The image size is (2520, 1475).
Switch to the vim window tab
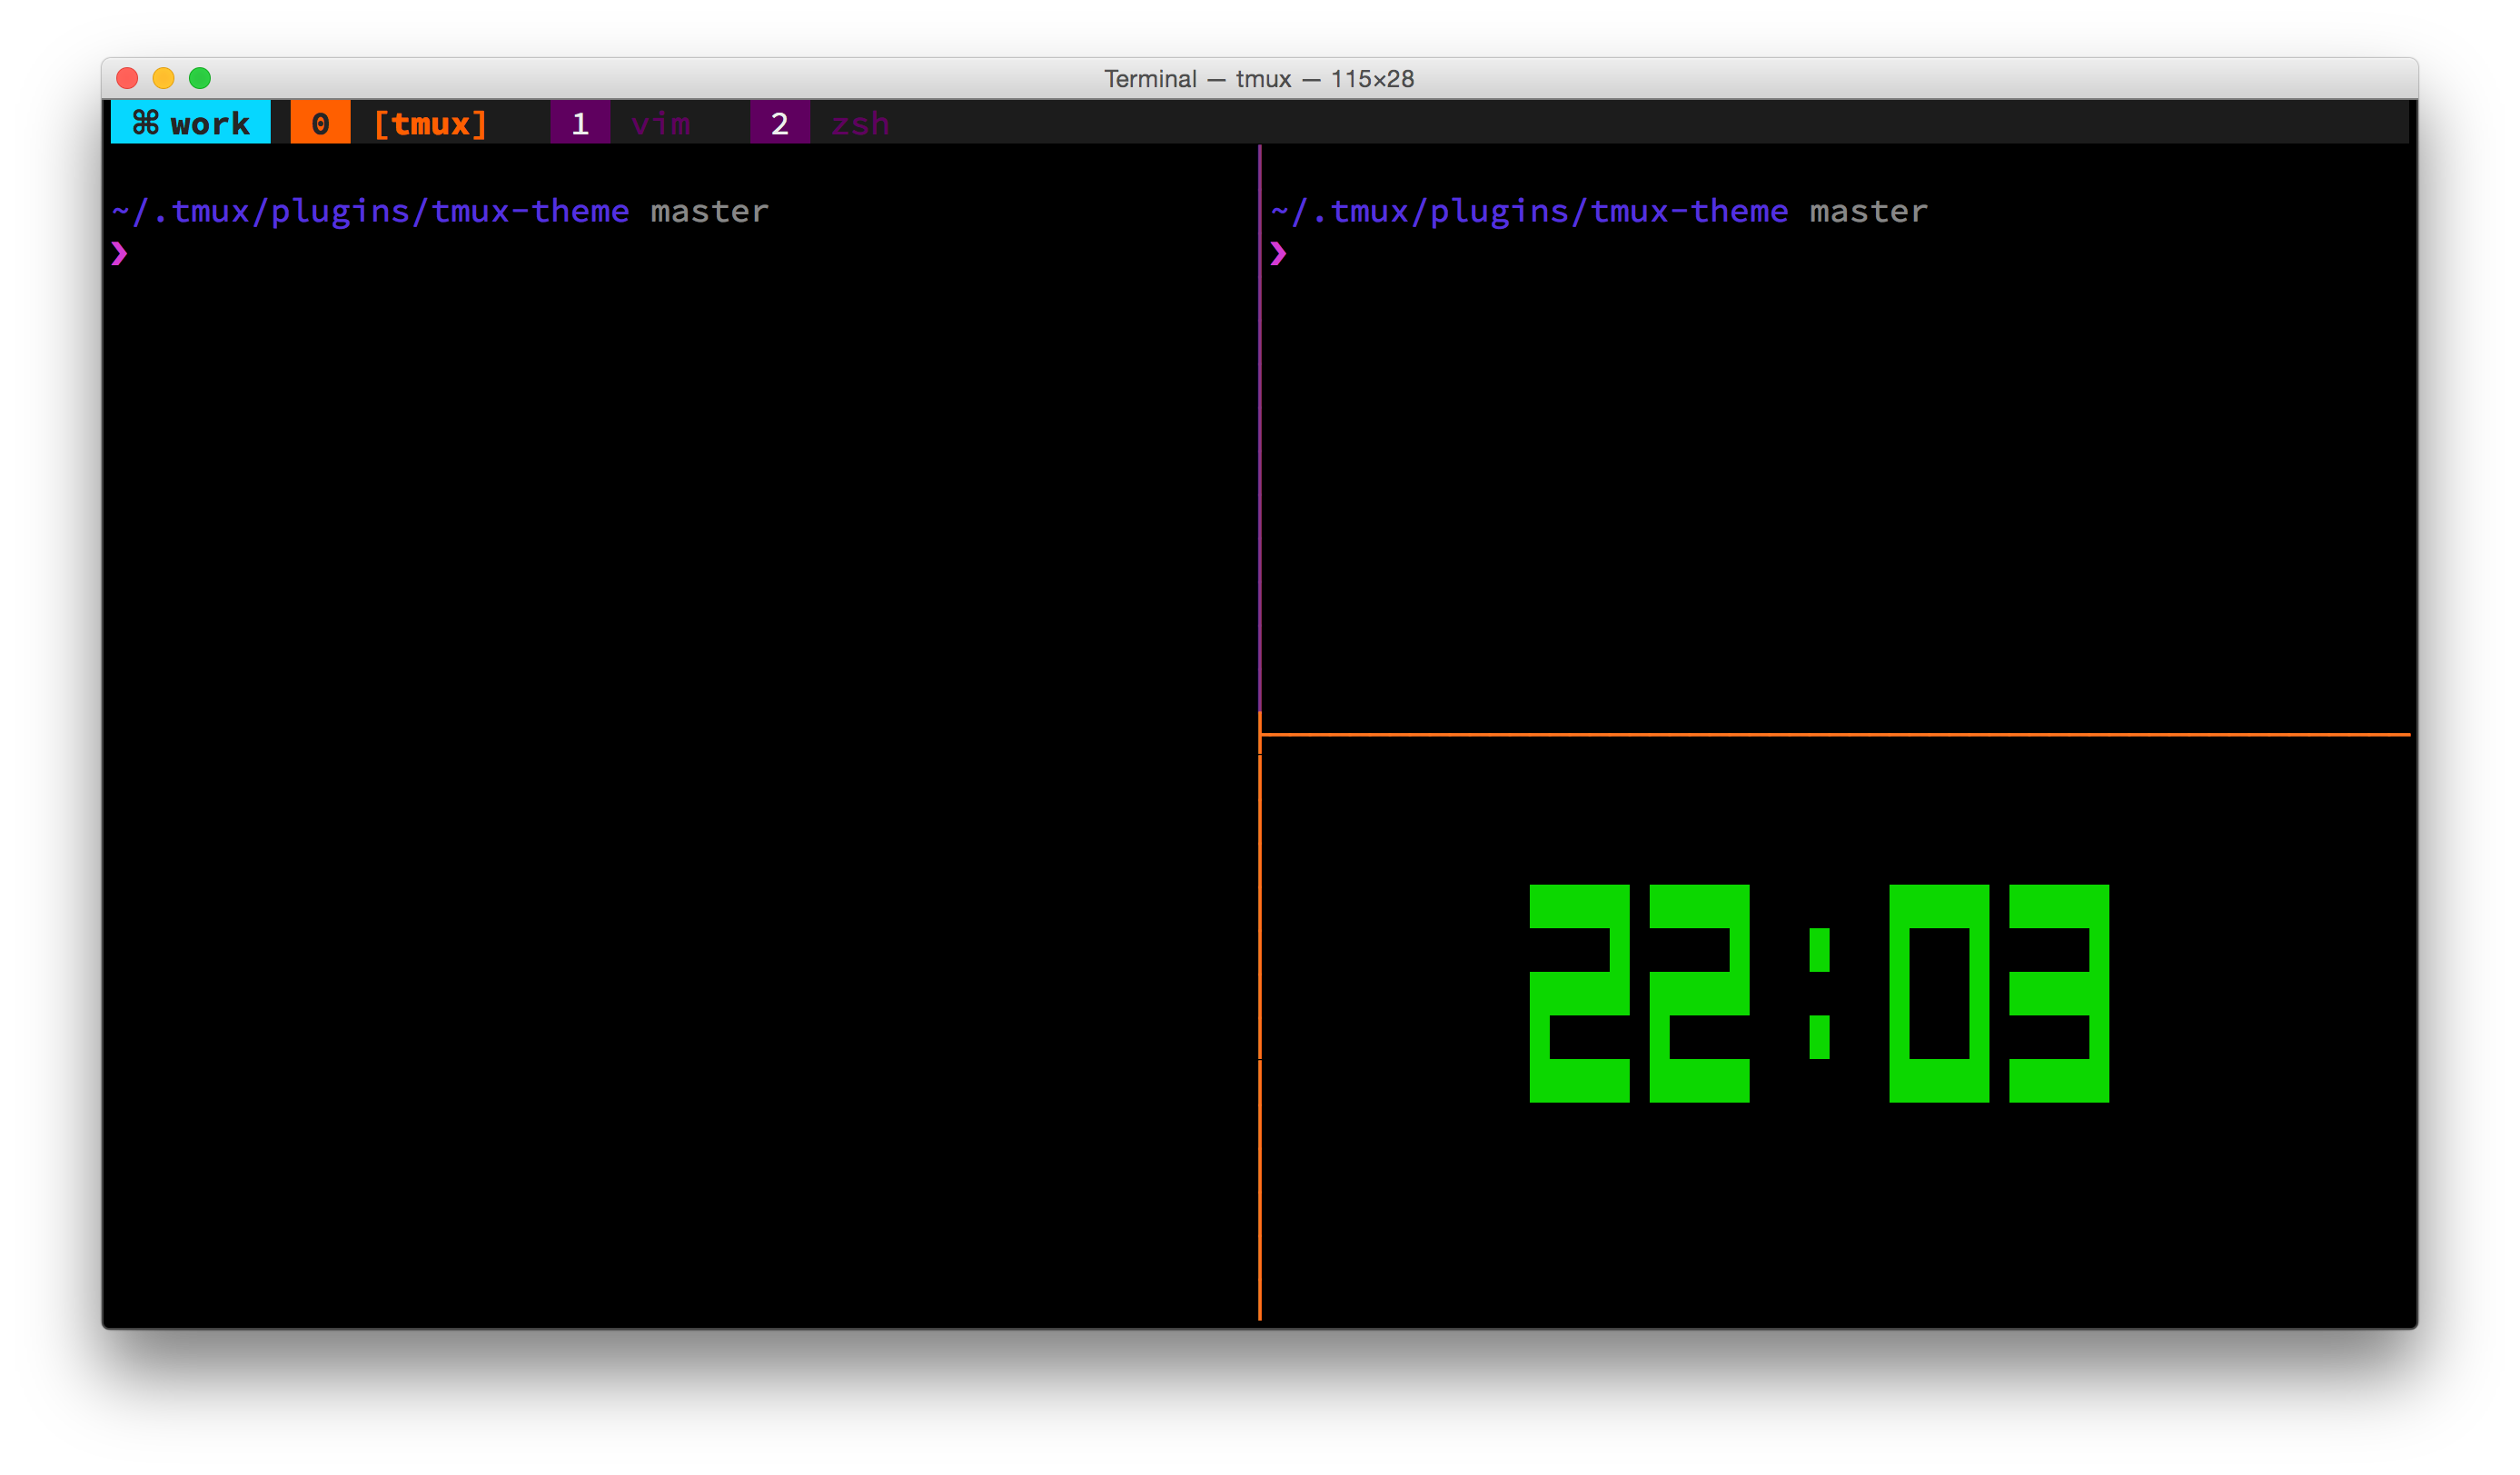coord(660,123)
